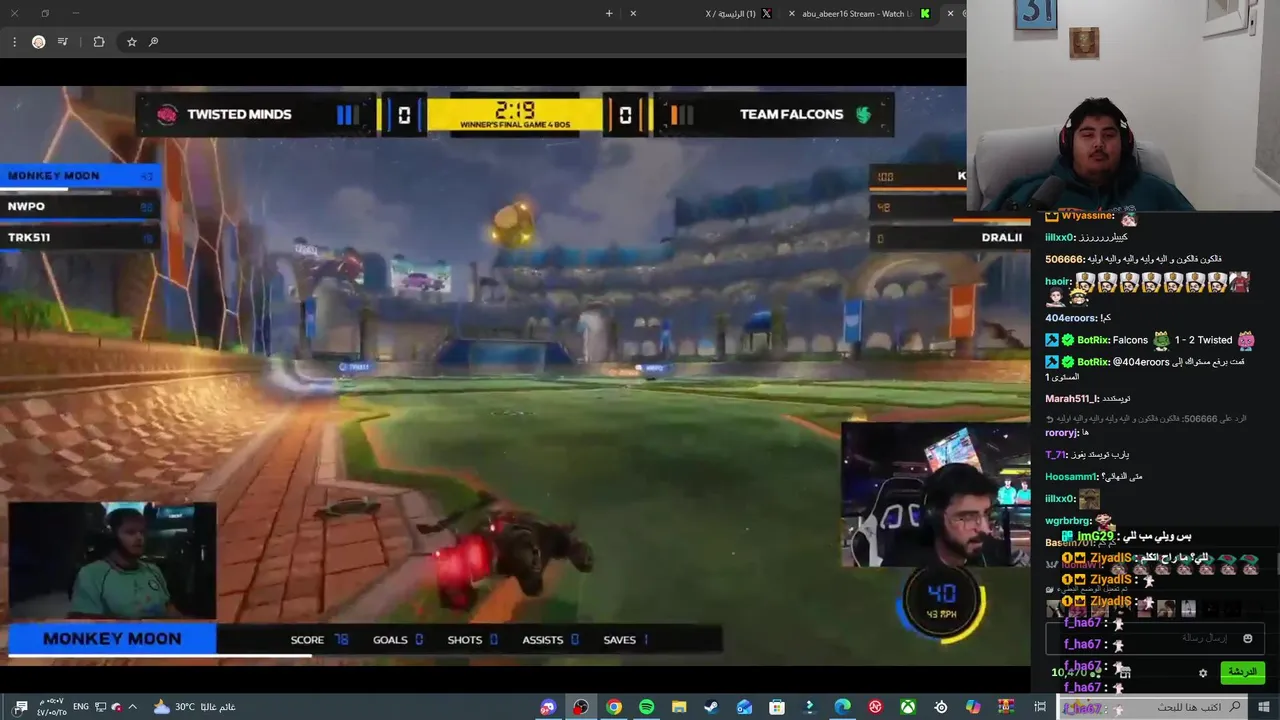The image size is (1280, 720).
Task: Click the streamer webcam overlay
Action: point(1123,105)
